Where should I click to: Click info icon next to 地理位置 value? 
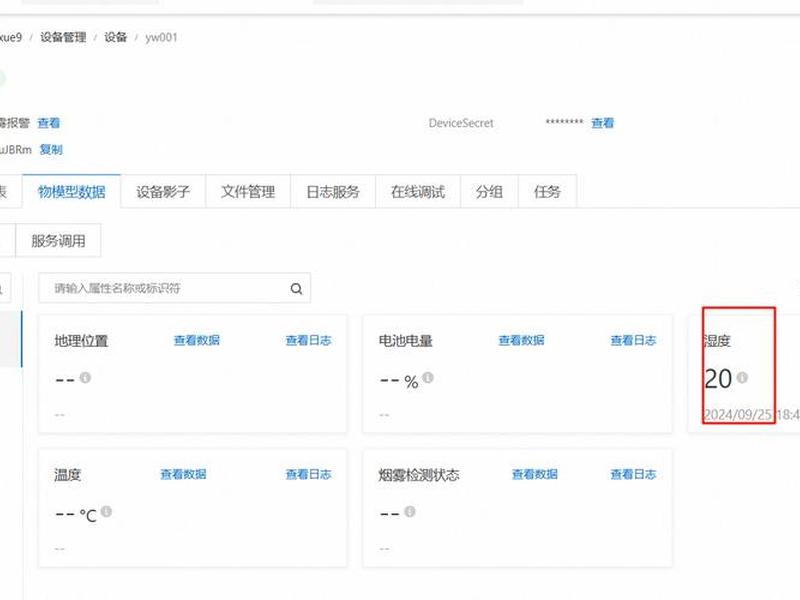85,378
